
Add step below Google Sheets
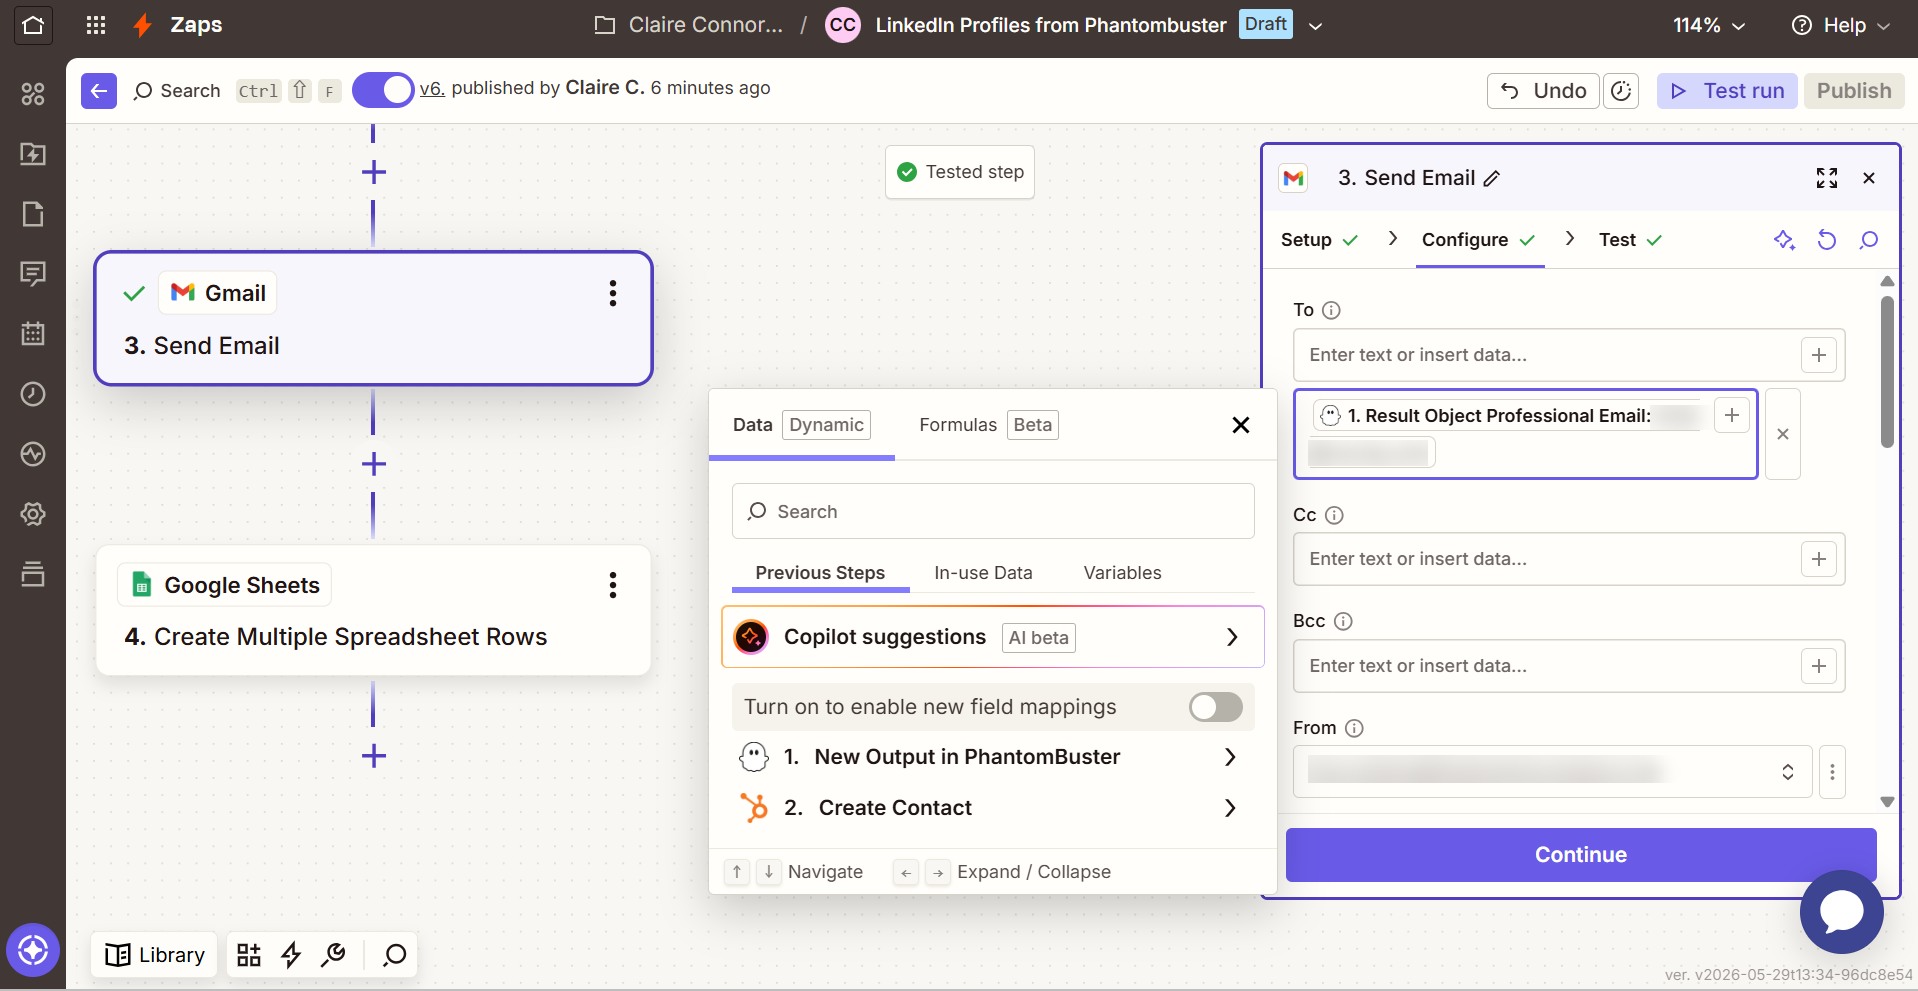click(374, 756)
